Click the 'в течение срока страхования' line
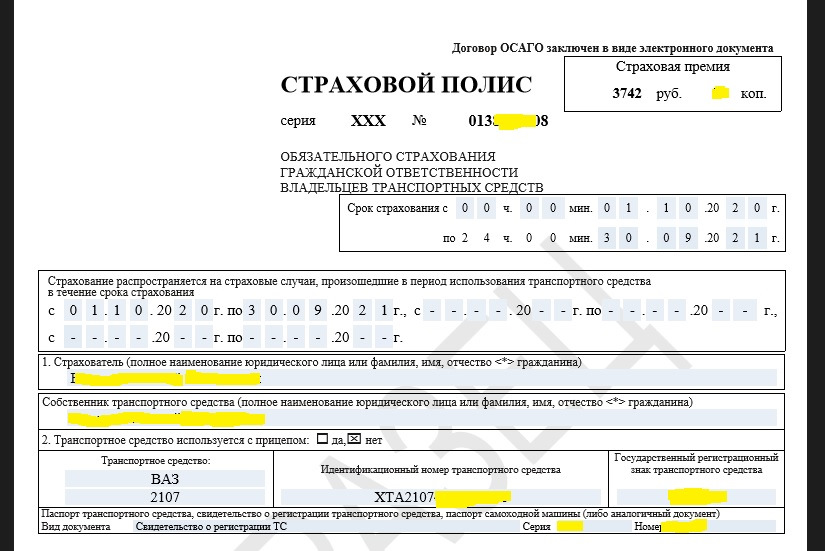The width and height of the screenshot is (825, 551). (121, 293)
